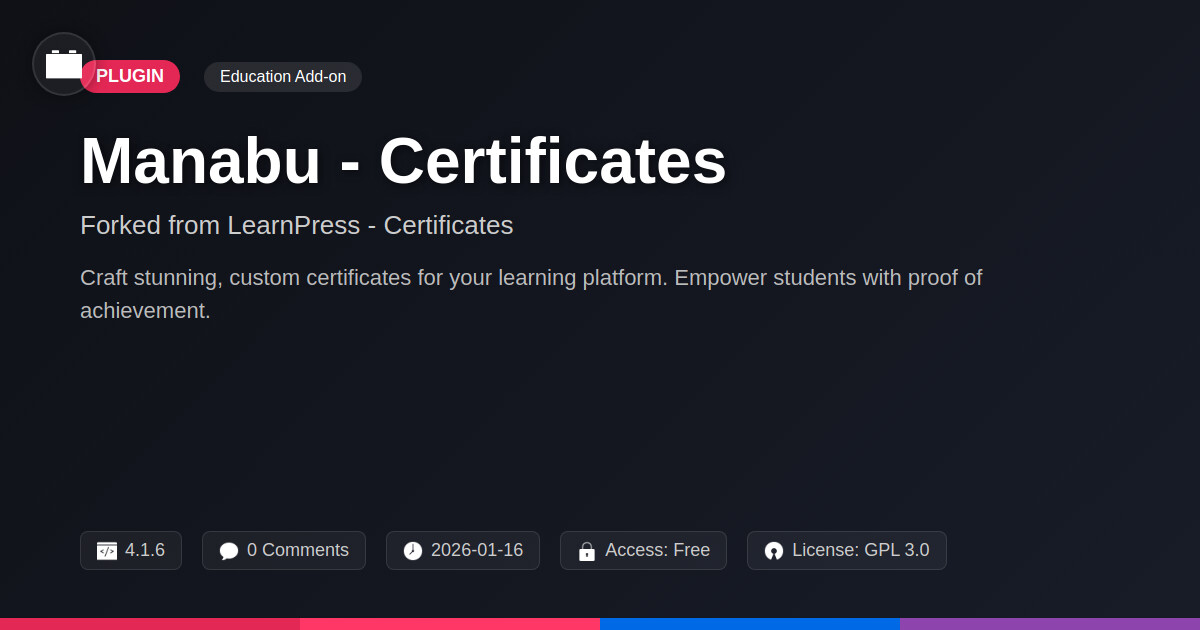Click the Manabu - Certificates title
This screenshot has height=630, width=1200.
(403, 160)
